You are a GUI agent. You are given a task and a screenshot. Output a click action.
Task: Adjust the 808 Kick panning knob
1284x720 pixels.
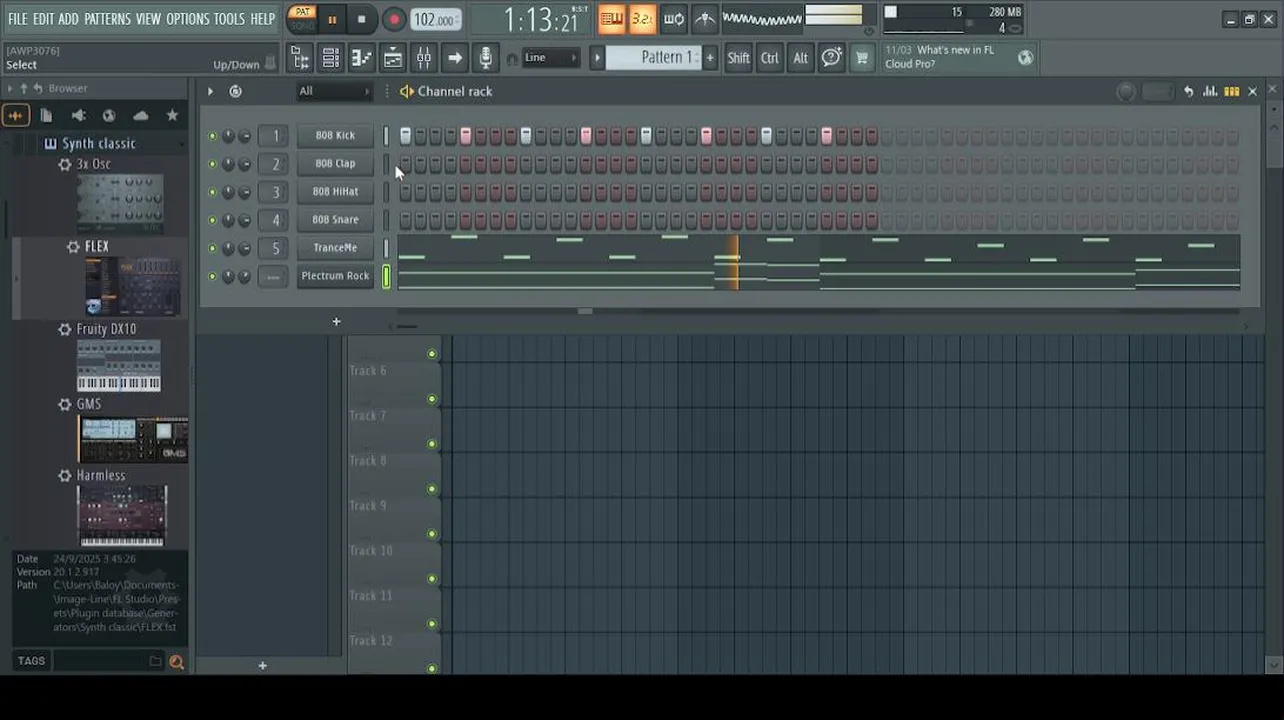click(x=228, y=135)
